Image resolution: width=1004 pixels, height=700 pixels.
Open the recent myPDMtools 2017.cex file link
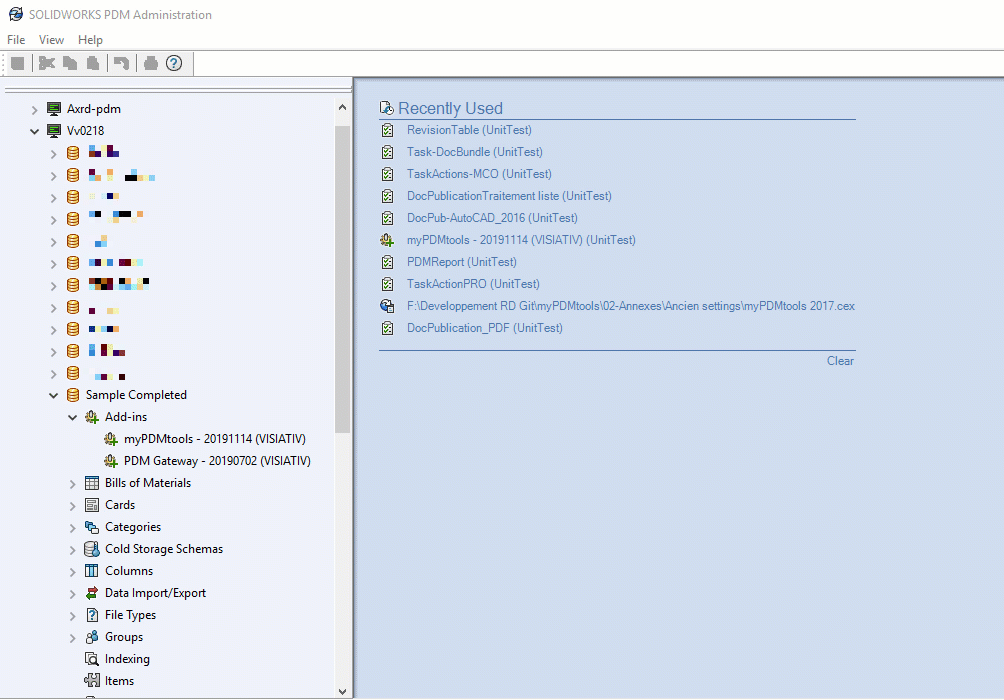click(630, 306)
